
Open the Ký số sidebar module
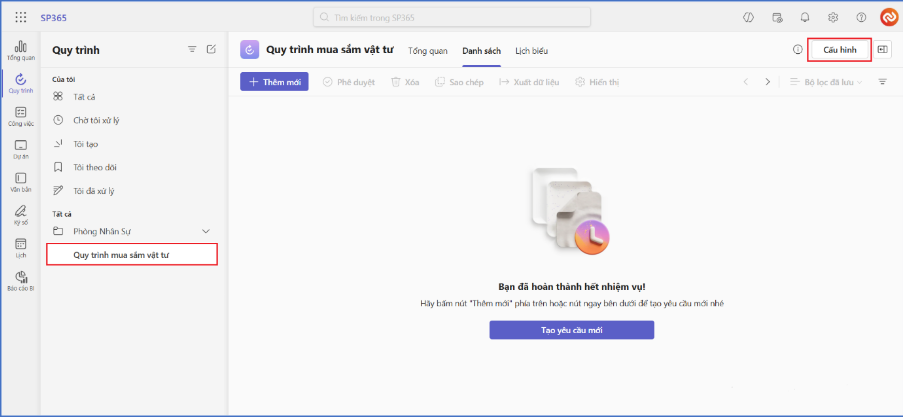[x=21, y=214]
